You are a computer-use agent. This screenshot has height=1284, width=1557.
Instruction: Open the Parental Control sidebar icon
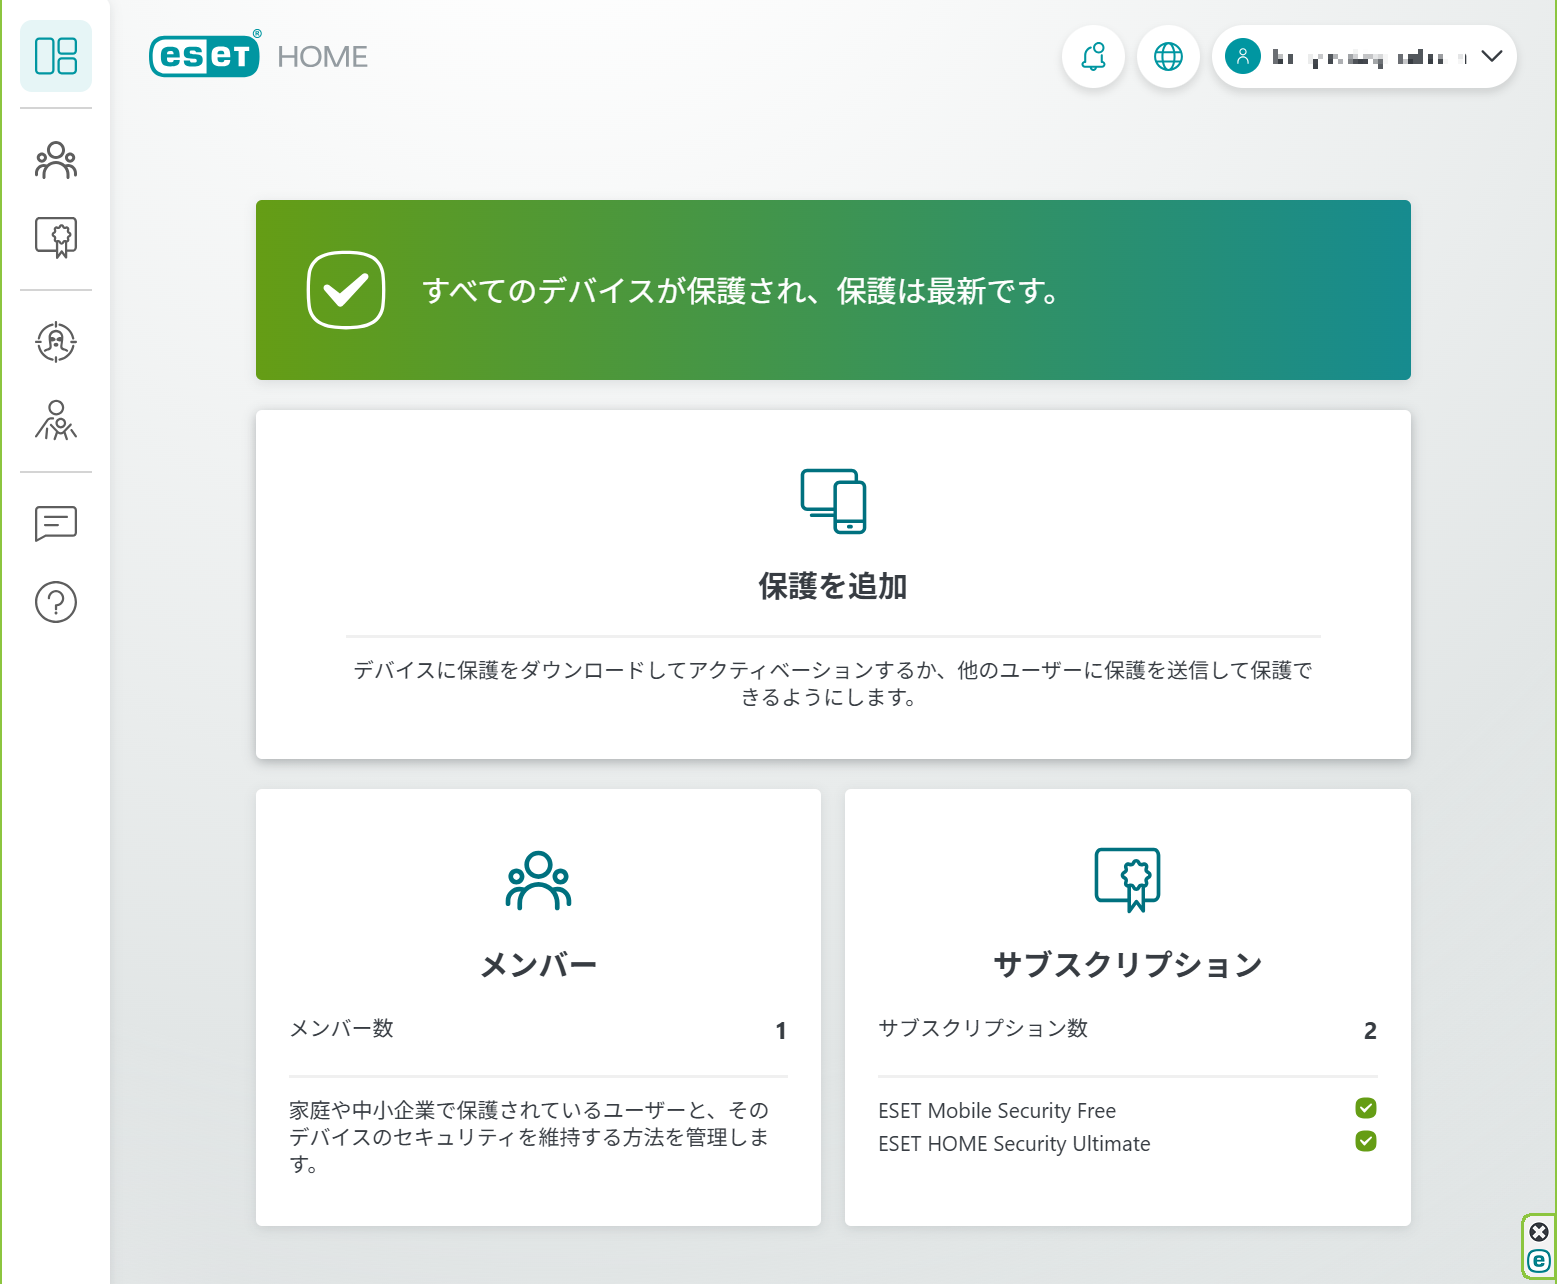(x=56, y=420)
